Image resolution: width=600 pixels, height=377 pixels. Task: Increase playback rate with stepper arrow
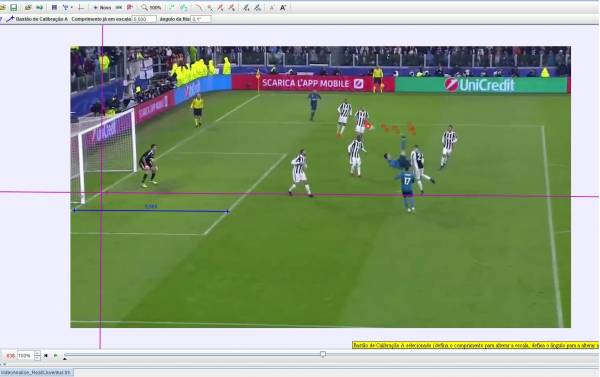(x=37, y=353)
